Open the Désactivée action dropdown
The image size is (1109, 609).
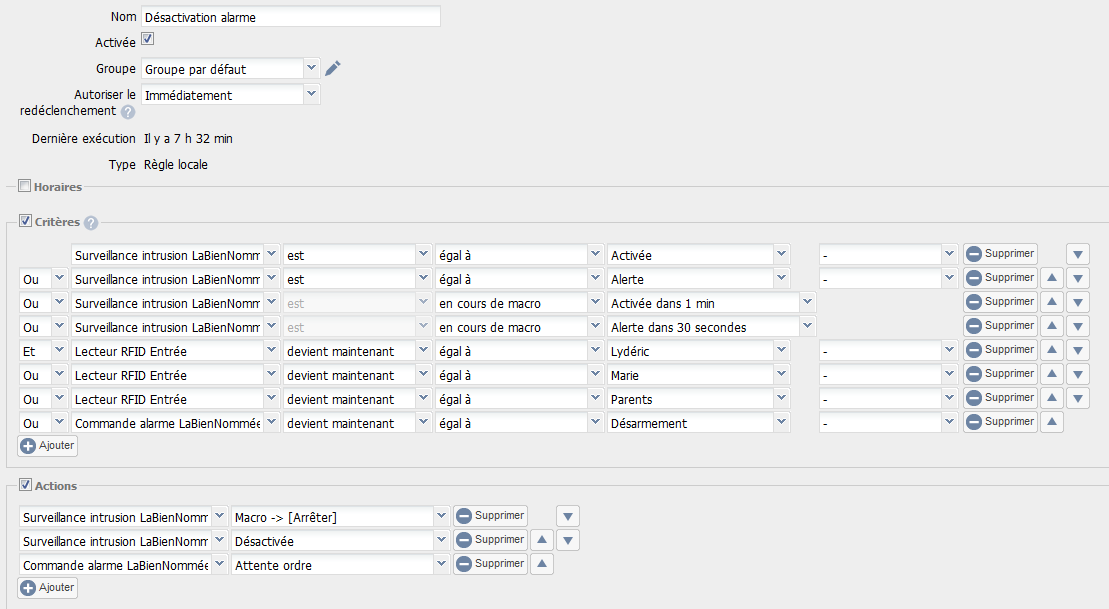click(x=440, y=540)
